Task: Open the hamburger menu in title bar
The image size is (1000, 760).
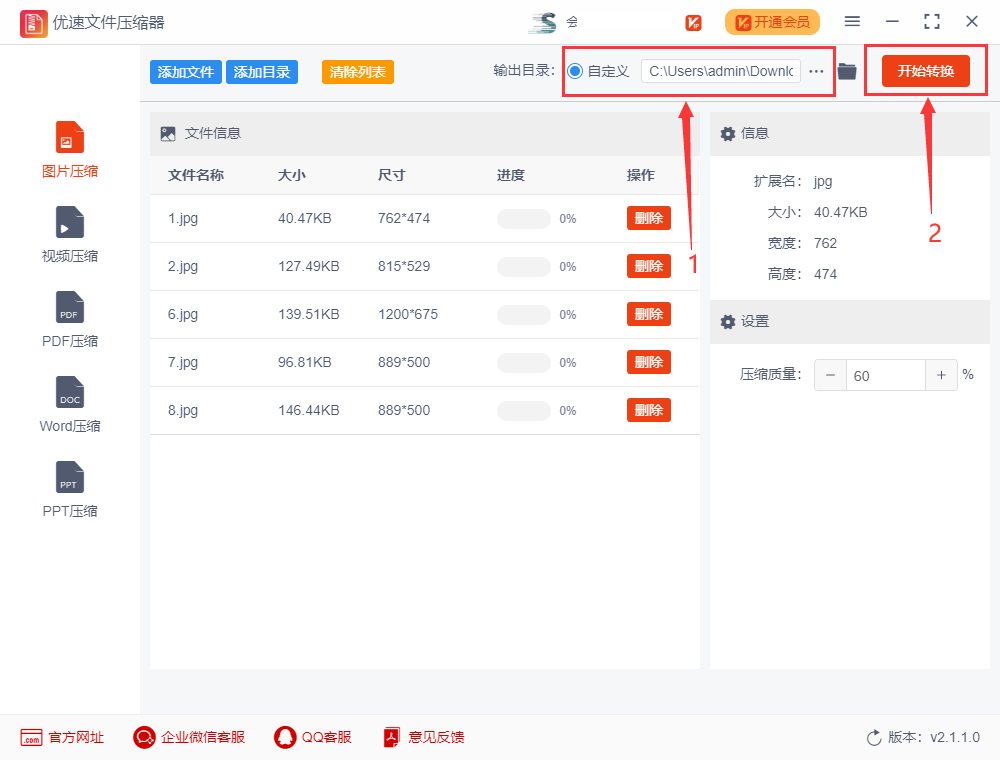Action: point(852,21)
